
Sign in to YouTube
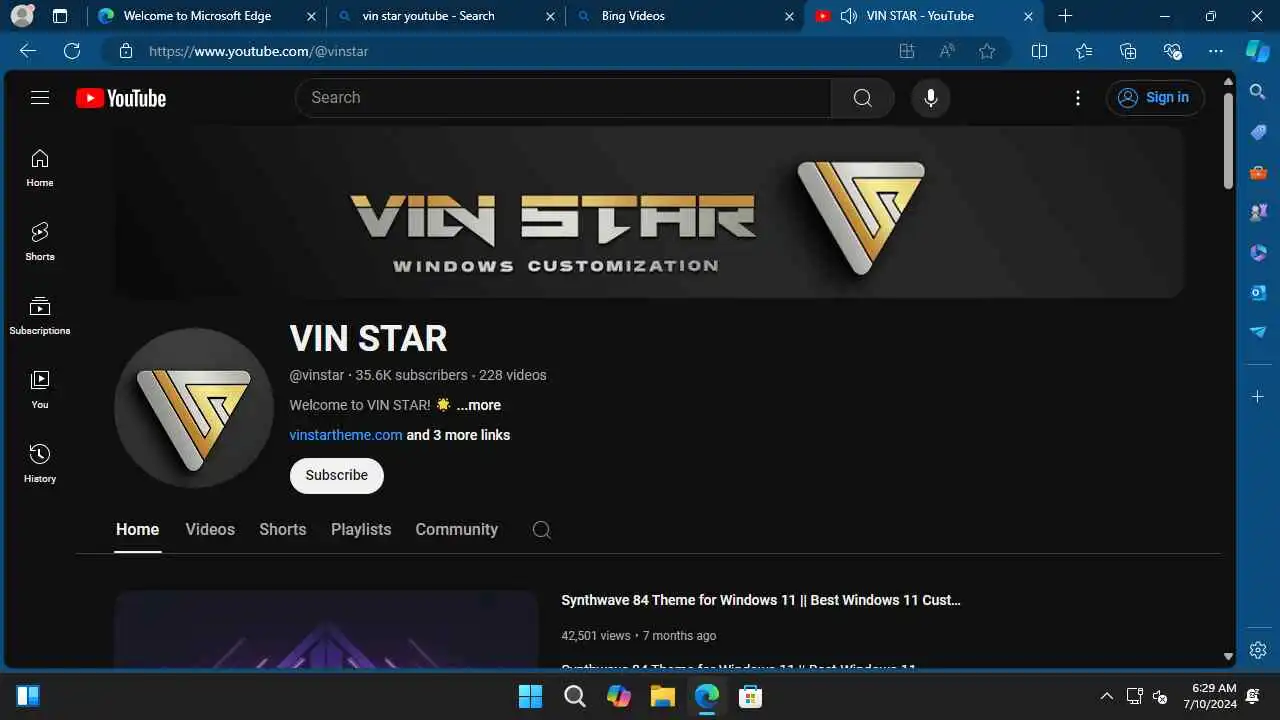(x=1155, y=98)
